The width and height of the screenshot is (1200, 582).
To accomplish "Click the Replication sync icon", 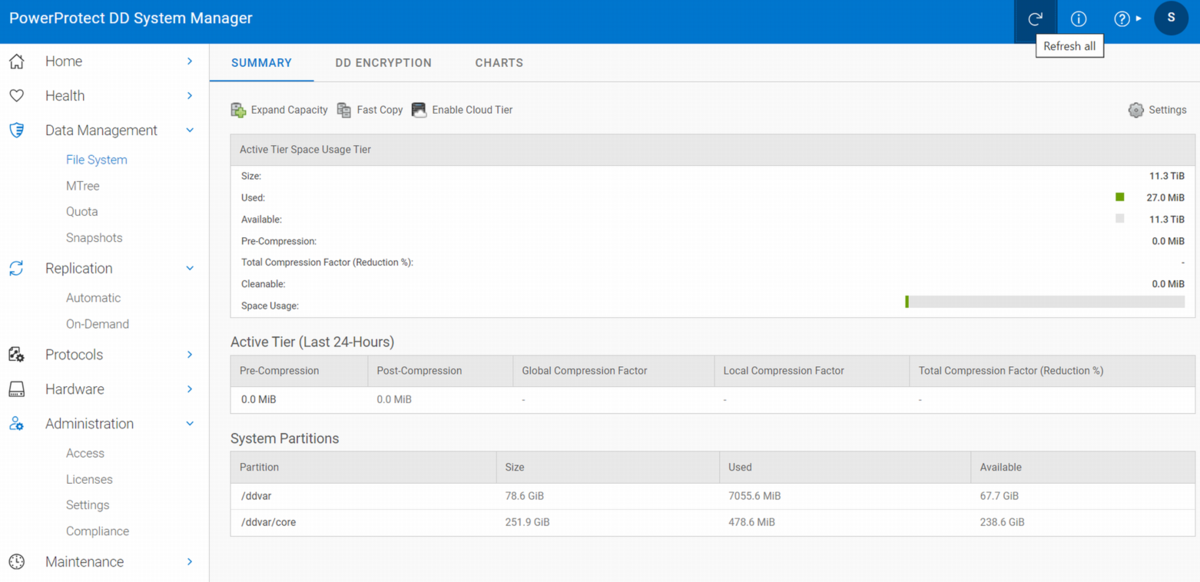I will 17,268.
